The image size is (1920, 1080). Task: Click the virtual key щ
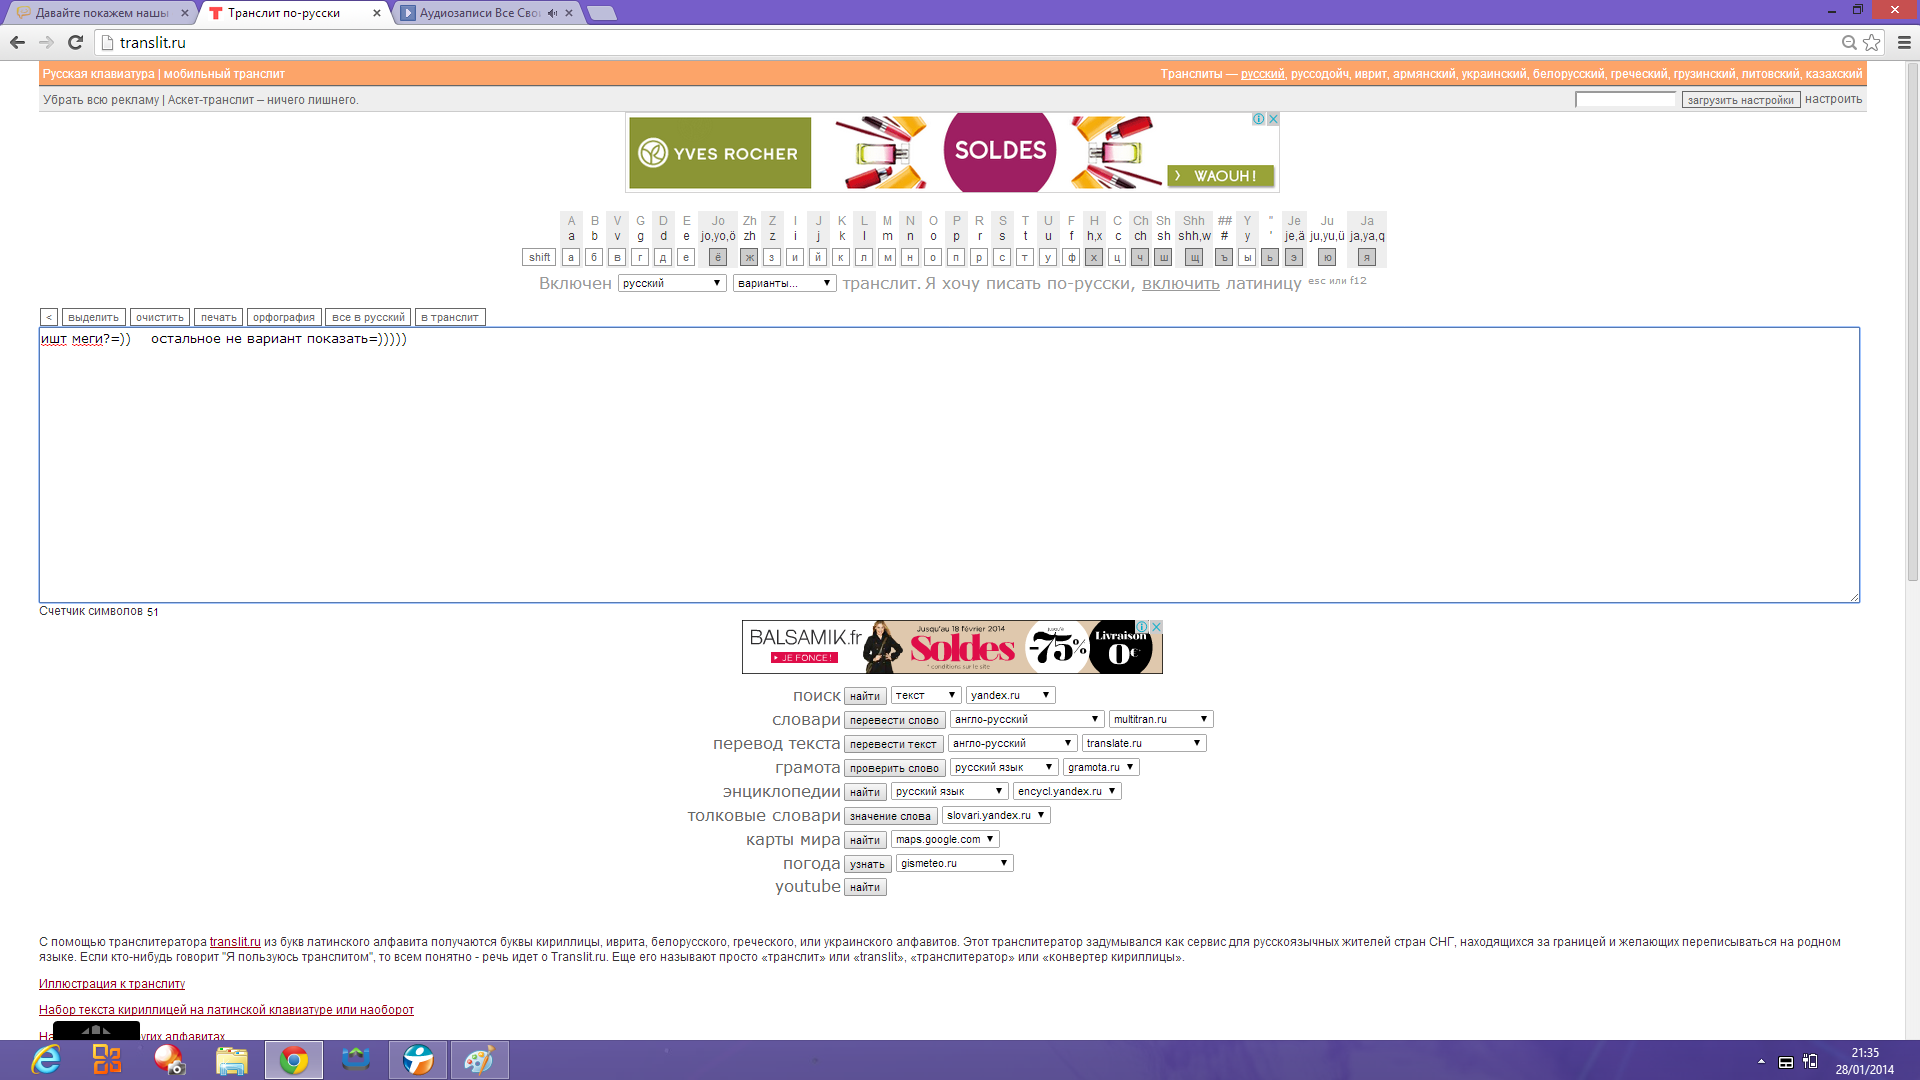point(1194,257)
